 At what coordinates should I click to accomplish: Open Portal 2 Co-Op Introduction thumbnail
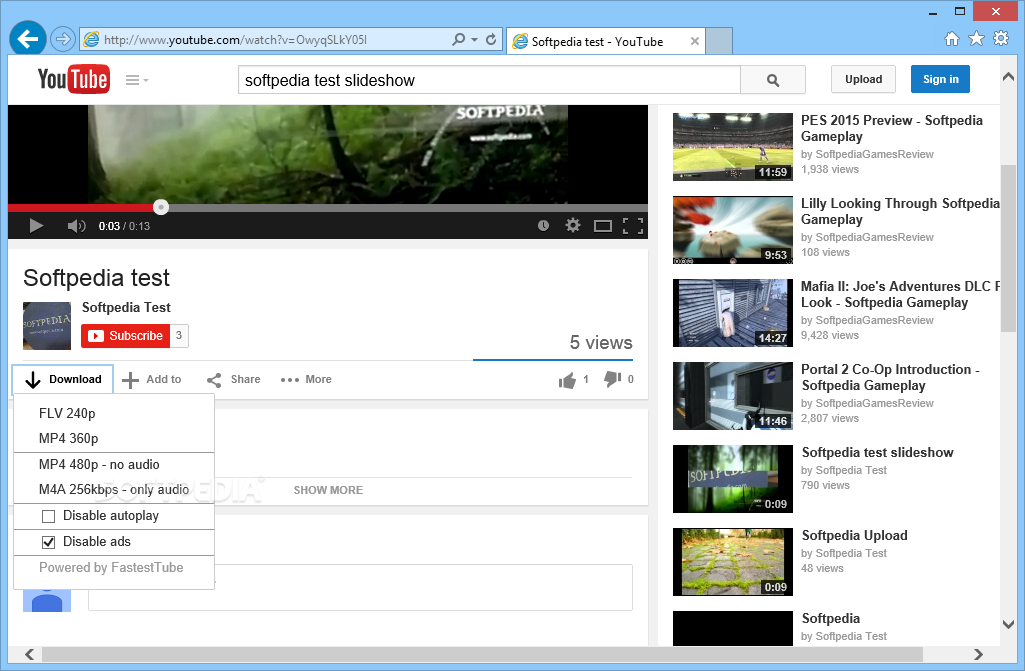pos(733,396)
